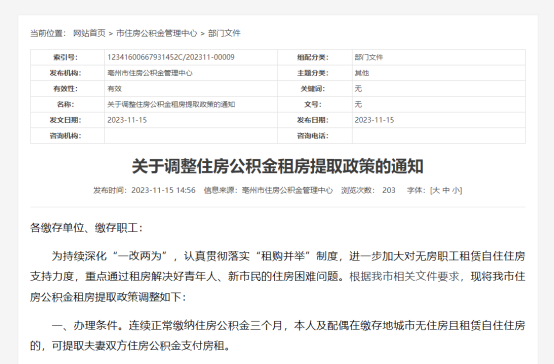Click the 发文日期 label cell
554x364 pixels.
pos(67,120)
